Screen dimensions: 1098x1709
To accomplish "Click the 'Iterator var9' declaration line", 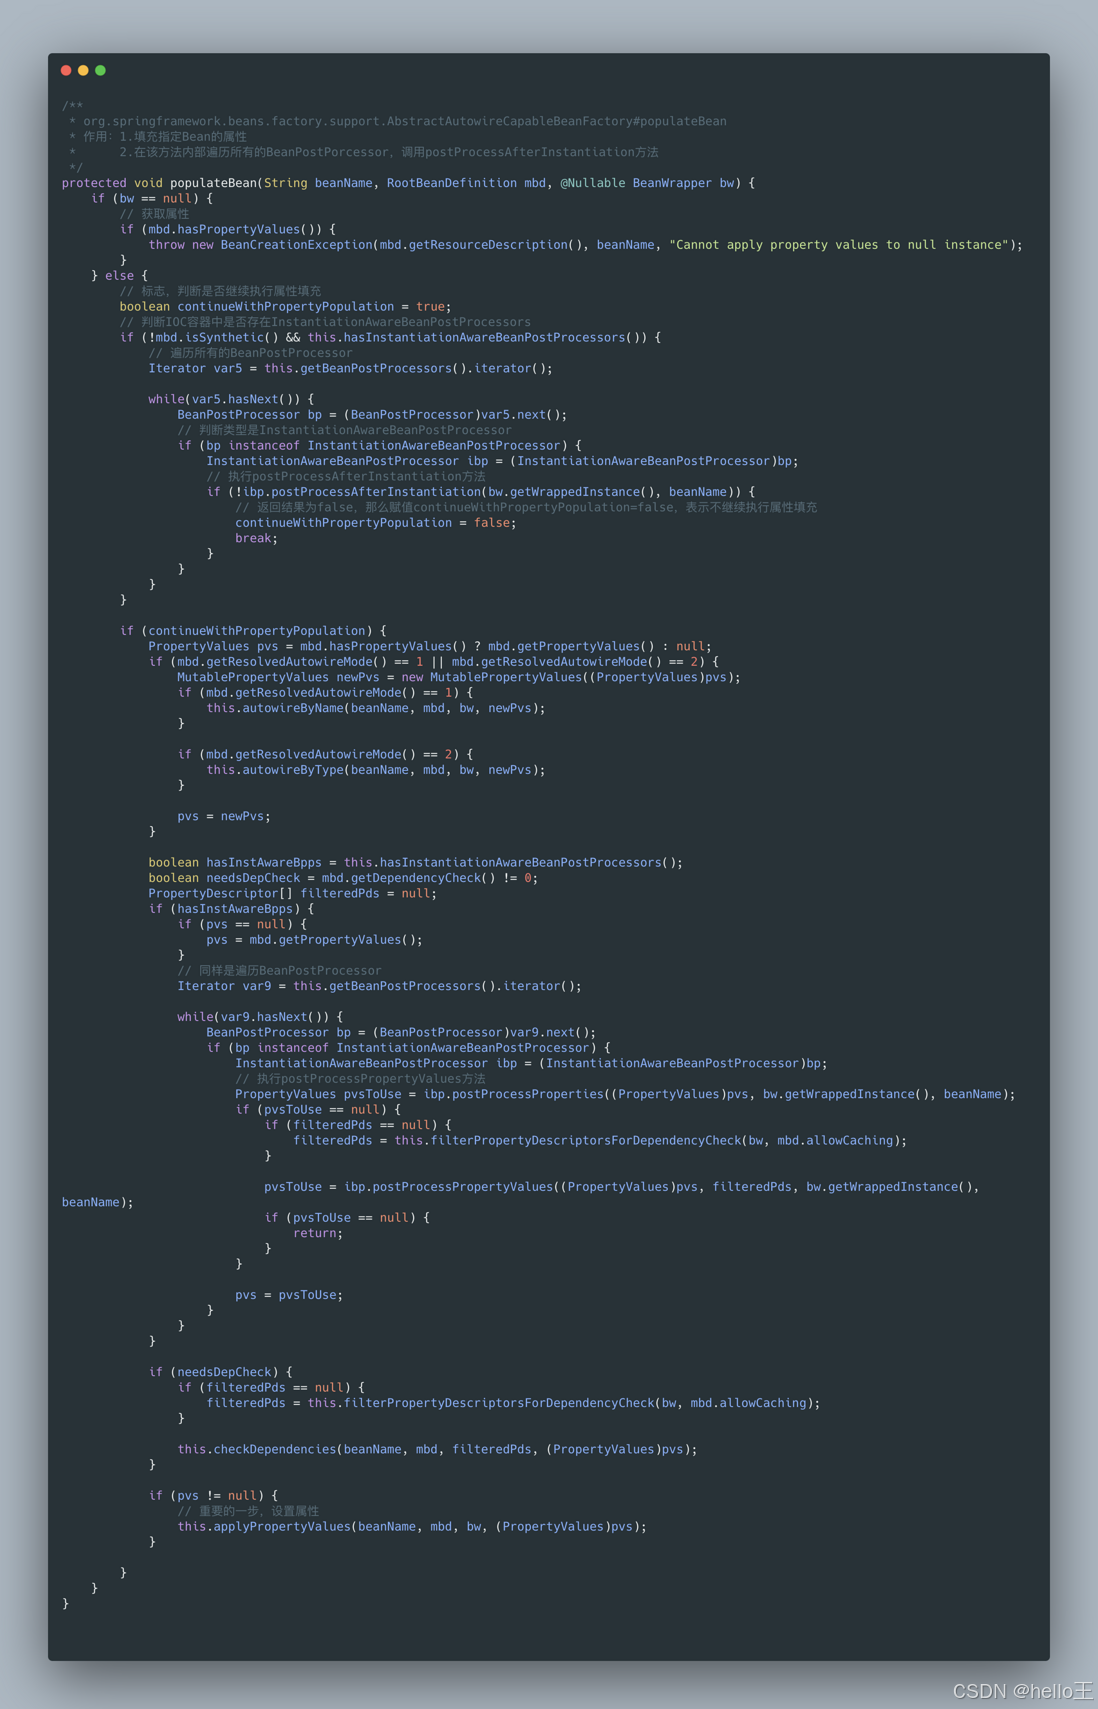I will tap(379, 986).
